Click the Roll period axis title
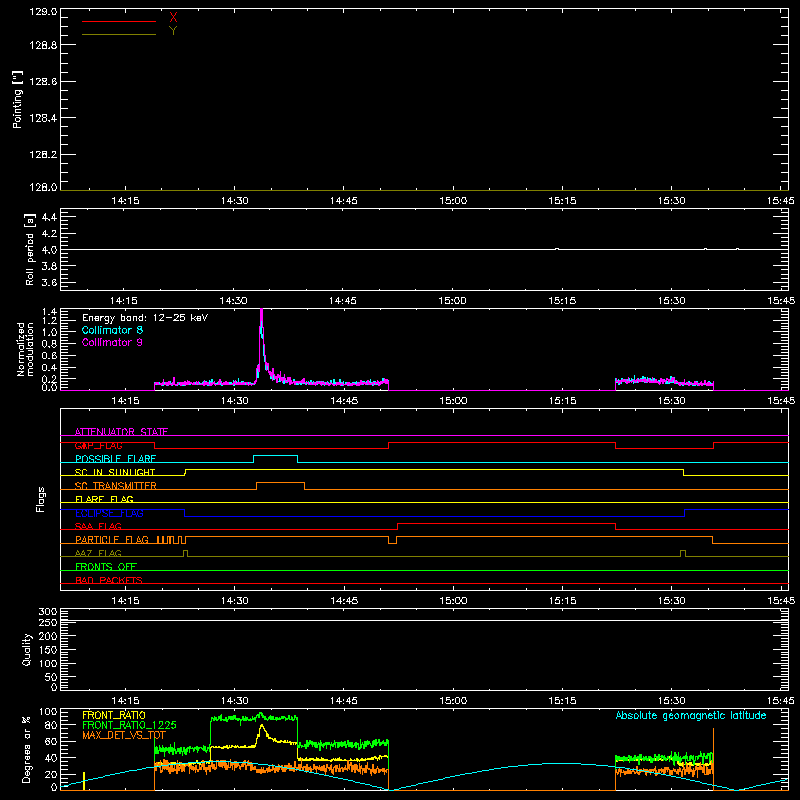The image size is (800, 800). (30, 249)
